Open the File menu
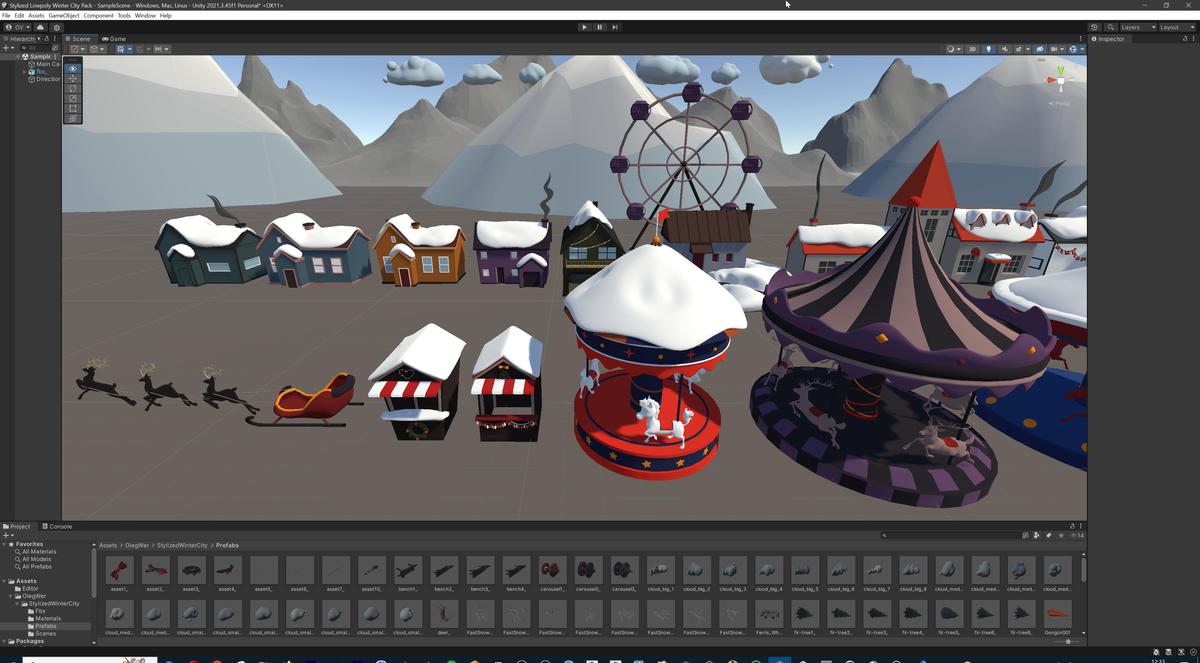Viewport: 1200px width, 663px height. [x=6, y=16]
